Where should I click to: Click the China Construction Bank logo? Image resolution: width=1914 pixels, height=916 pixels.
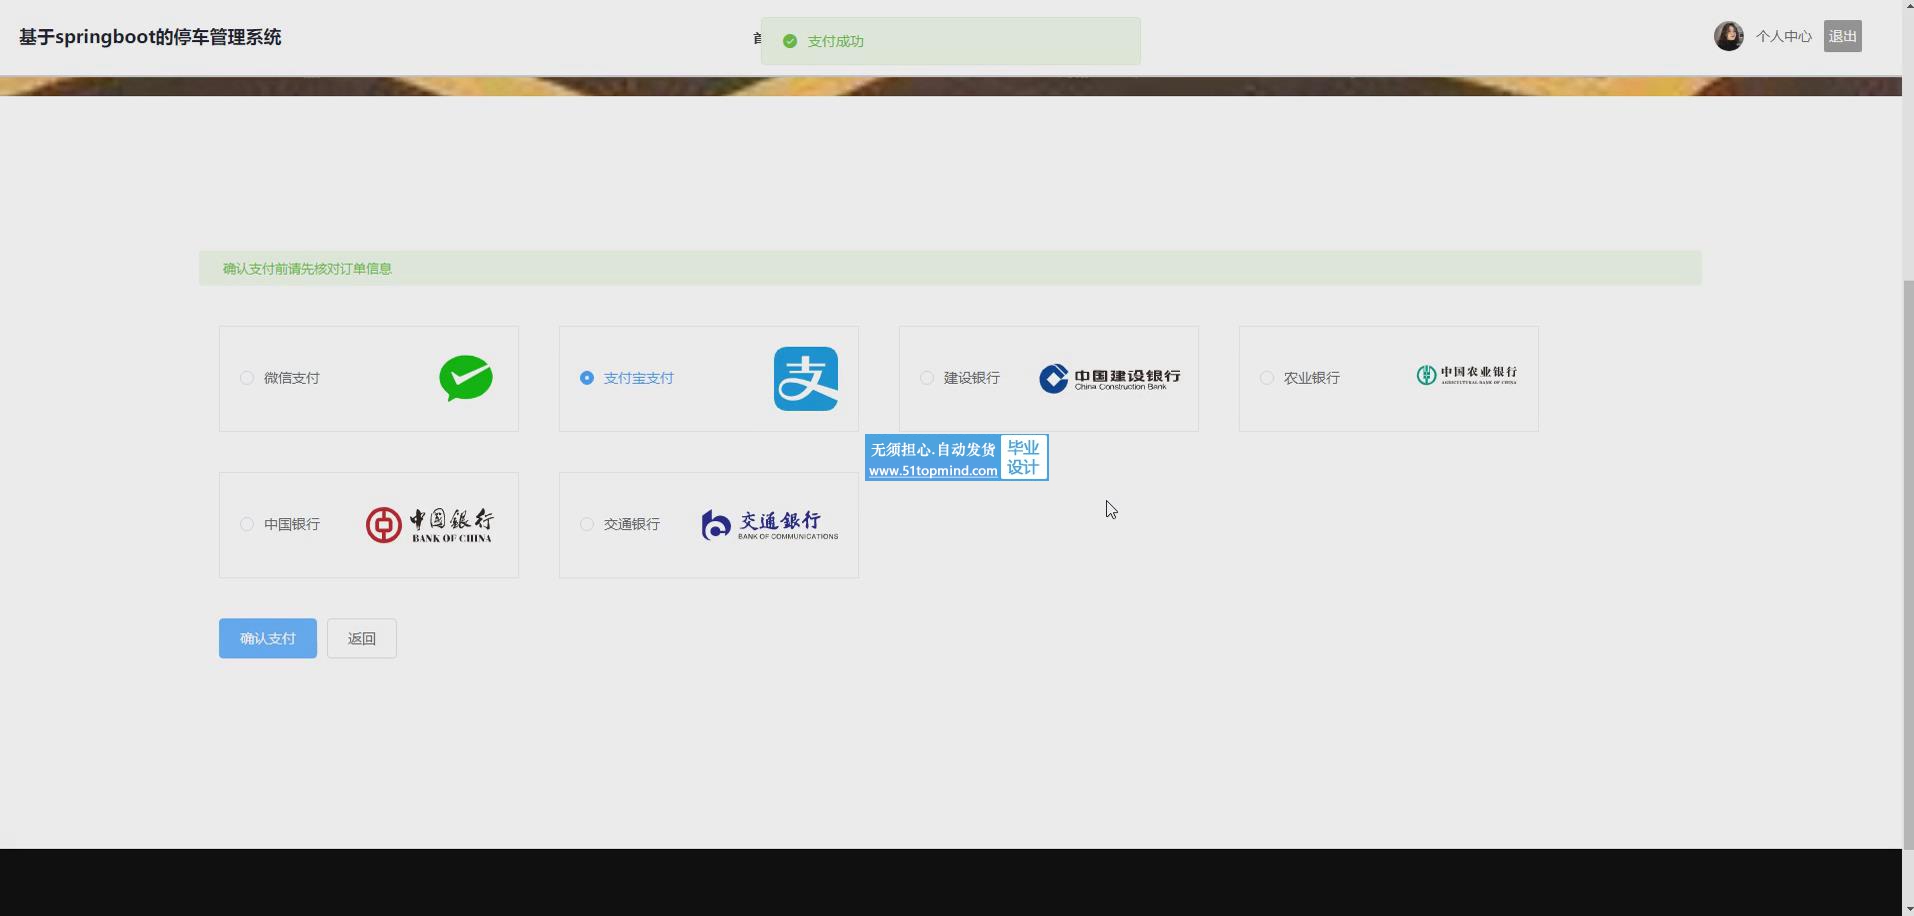1110,378
